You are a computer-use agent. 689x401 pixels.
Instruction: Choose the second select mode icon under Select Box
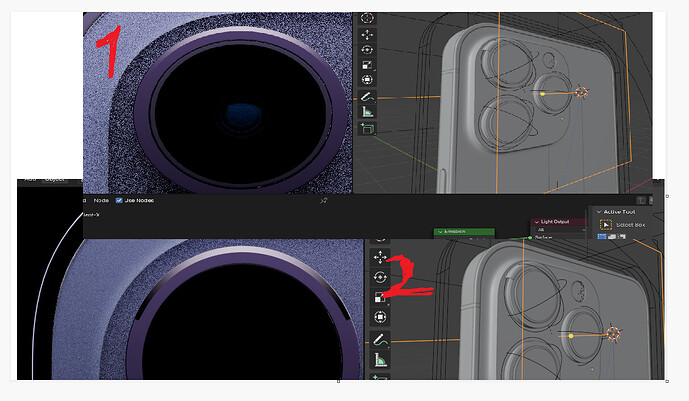612,237
